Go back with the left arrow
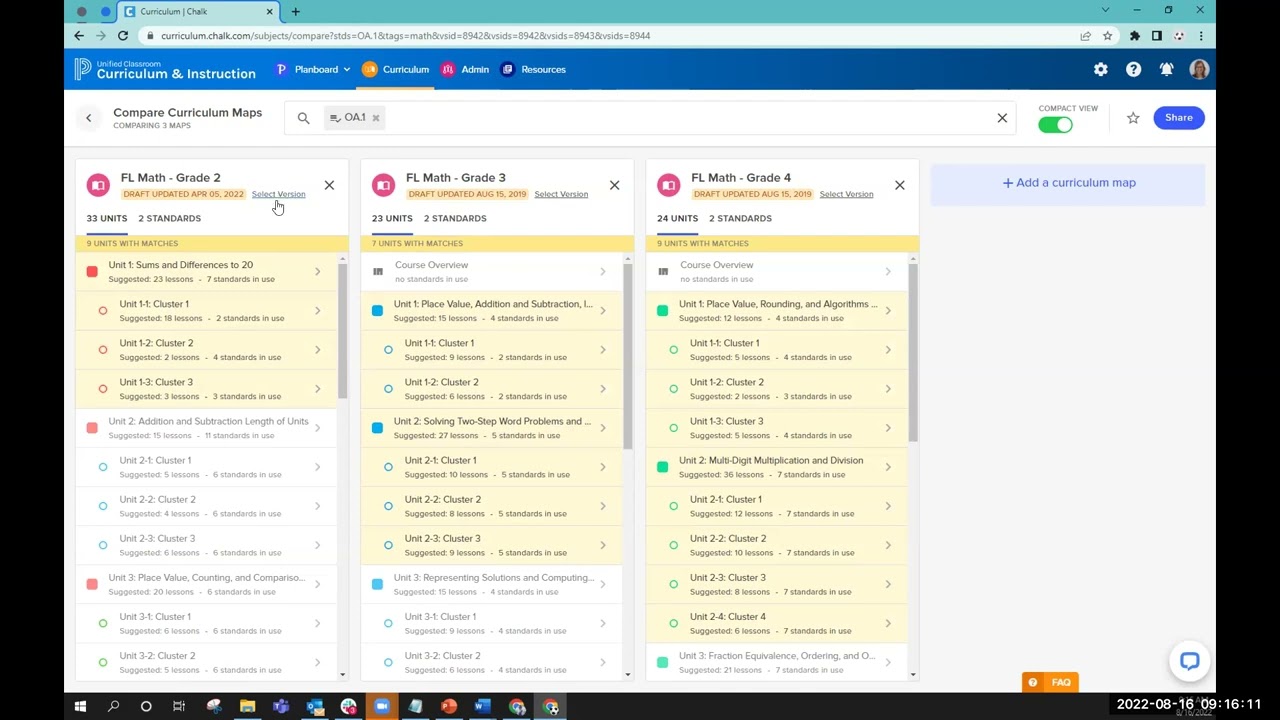 [88, 118]
